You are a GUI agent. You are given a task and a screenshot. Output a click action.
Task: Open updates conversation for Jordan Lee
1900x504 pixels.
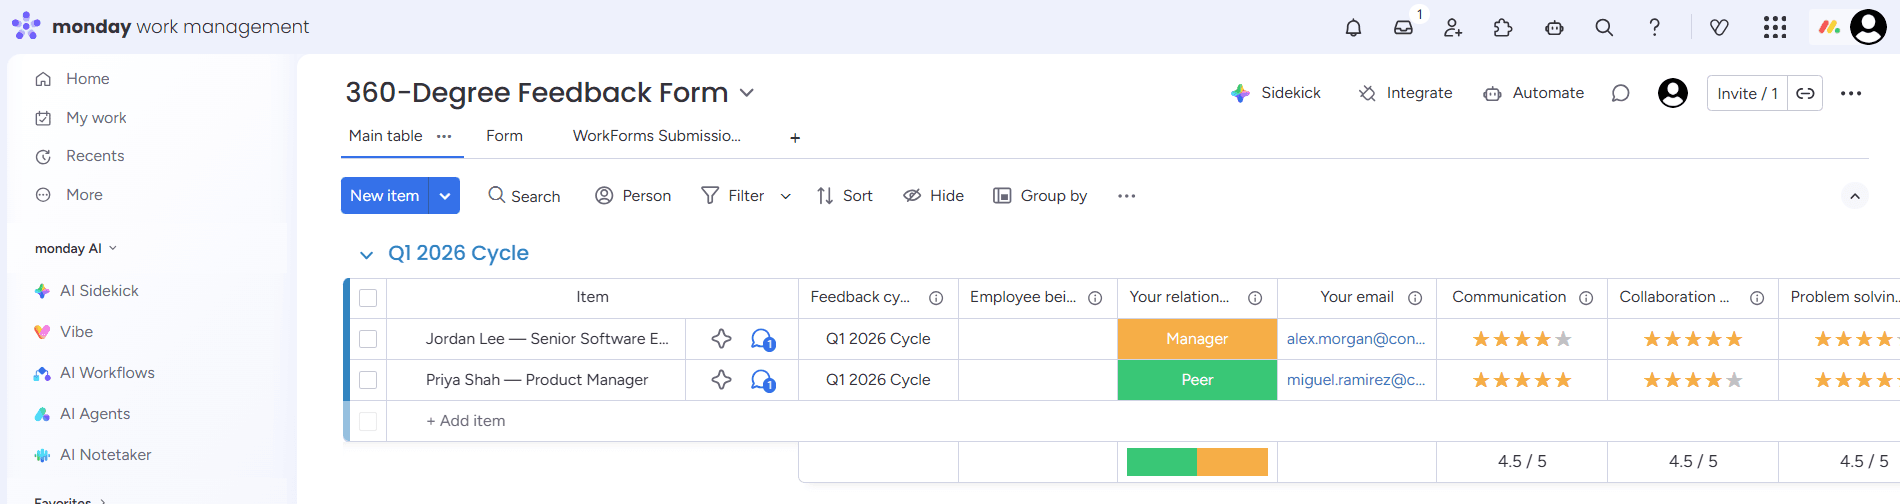click(762, 339)
